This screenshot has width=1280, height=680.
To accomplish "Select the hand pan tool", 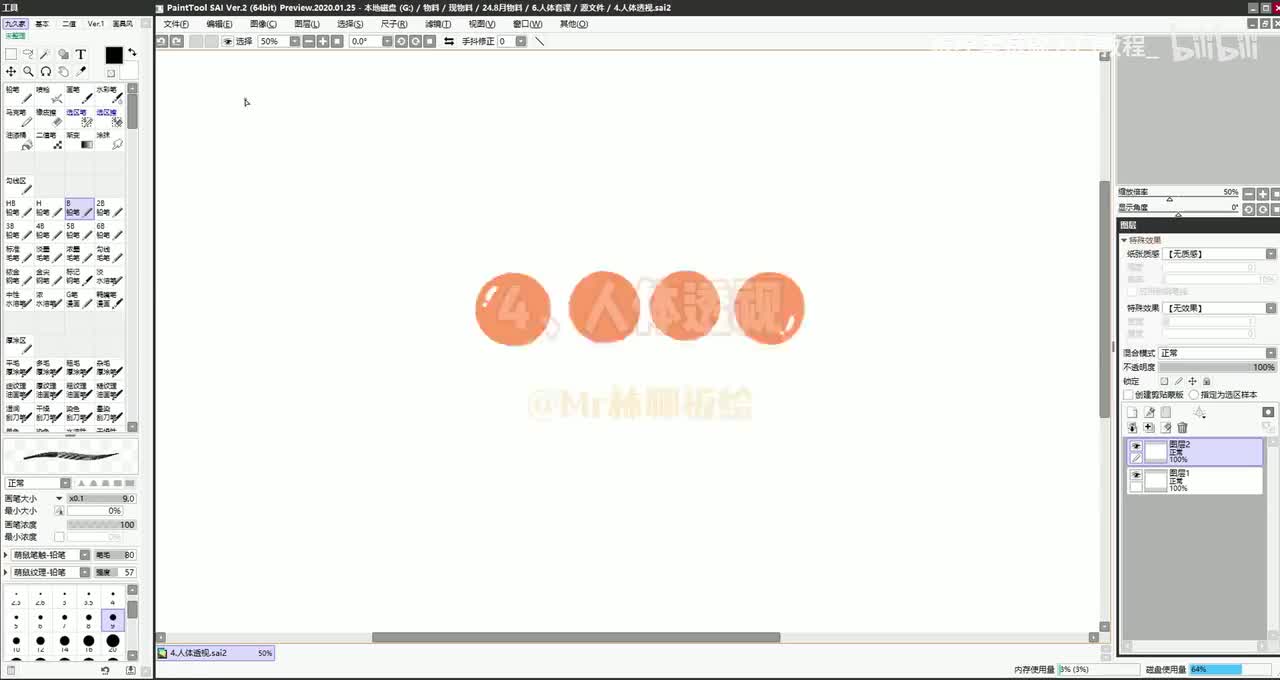I will (63, 72).
